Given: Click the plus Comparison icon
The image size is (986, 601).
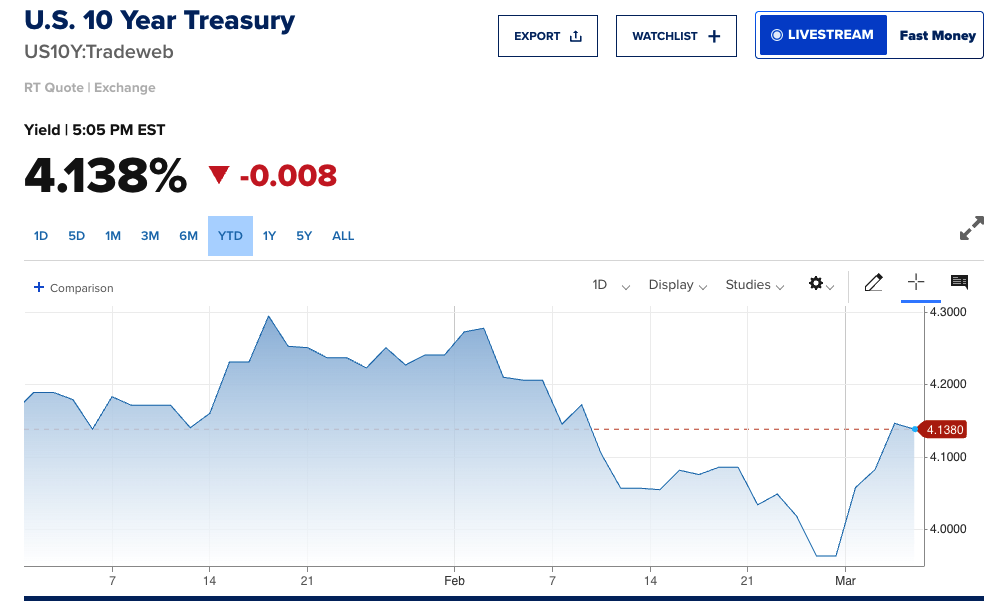Looking at the screenshot, I should pos(39,287).
